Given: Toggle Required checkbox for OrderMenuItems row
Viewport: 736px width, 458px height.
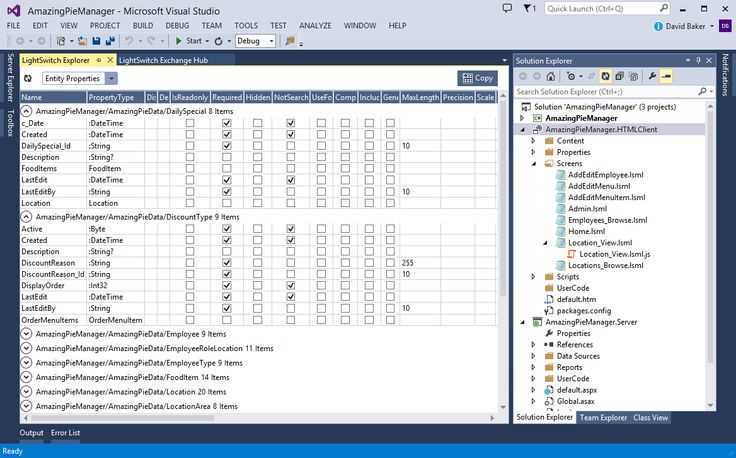Looking at the screenshot, I should tap(227, 320).
